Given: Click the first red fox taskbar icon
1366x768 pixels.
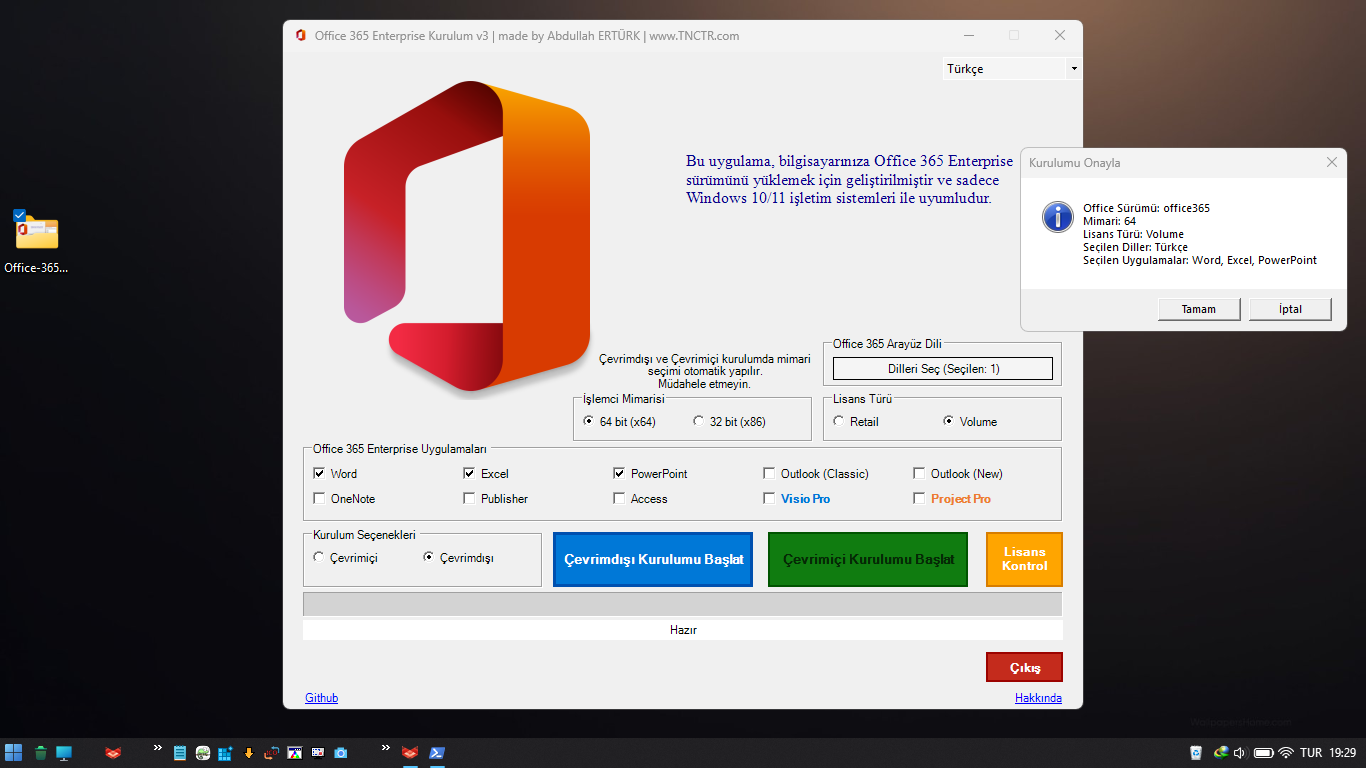Looking at the screenshot, I should tap(113, 753).
